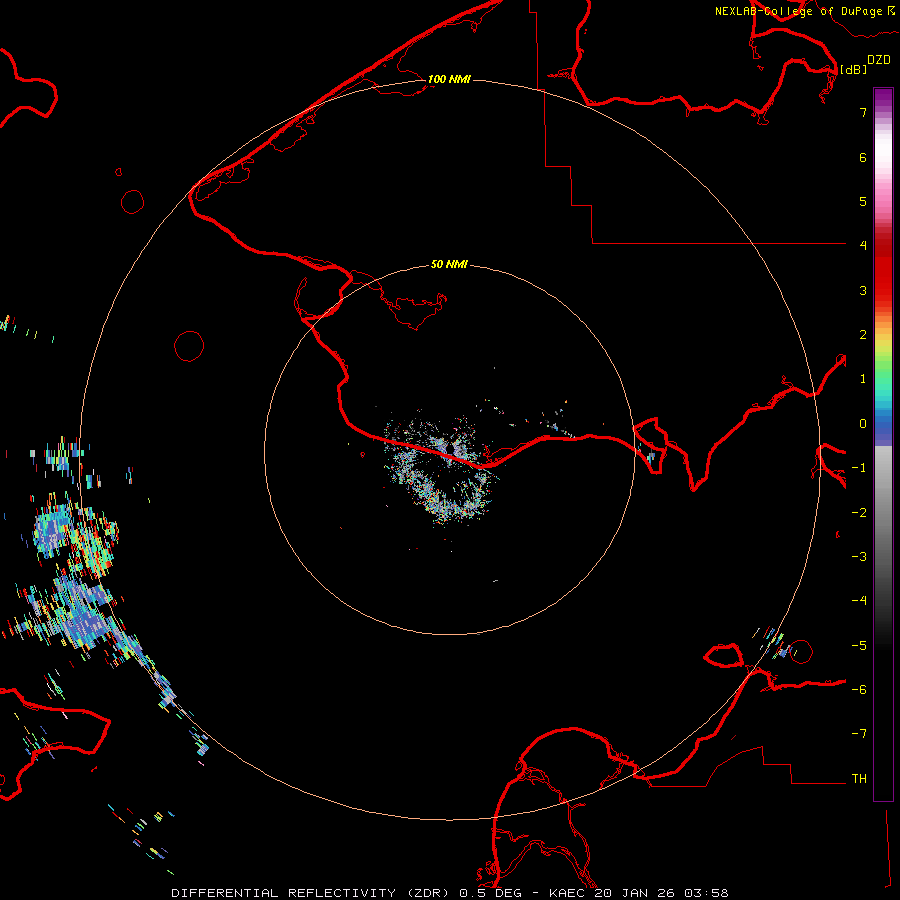Click the KAEC 20 JAN 26 03:58 timestamp
The width and height of the screenshot is (900, 900).
pyautogui.click(x=639, y=893)
